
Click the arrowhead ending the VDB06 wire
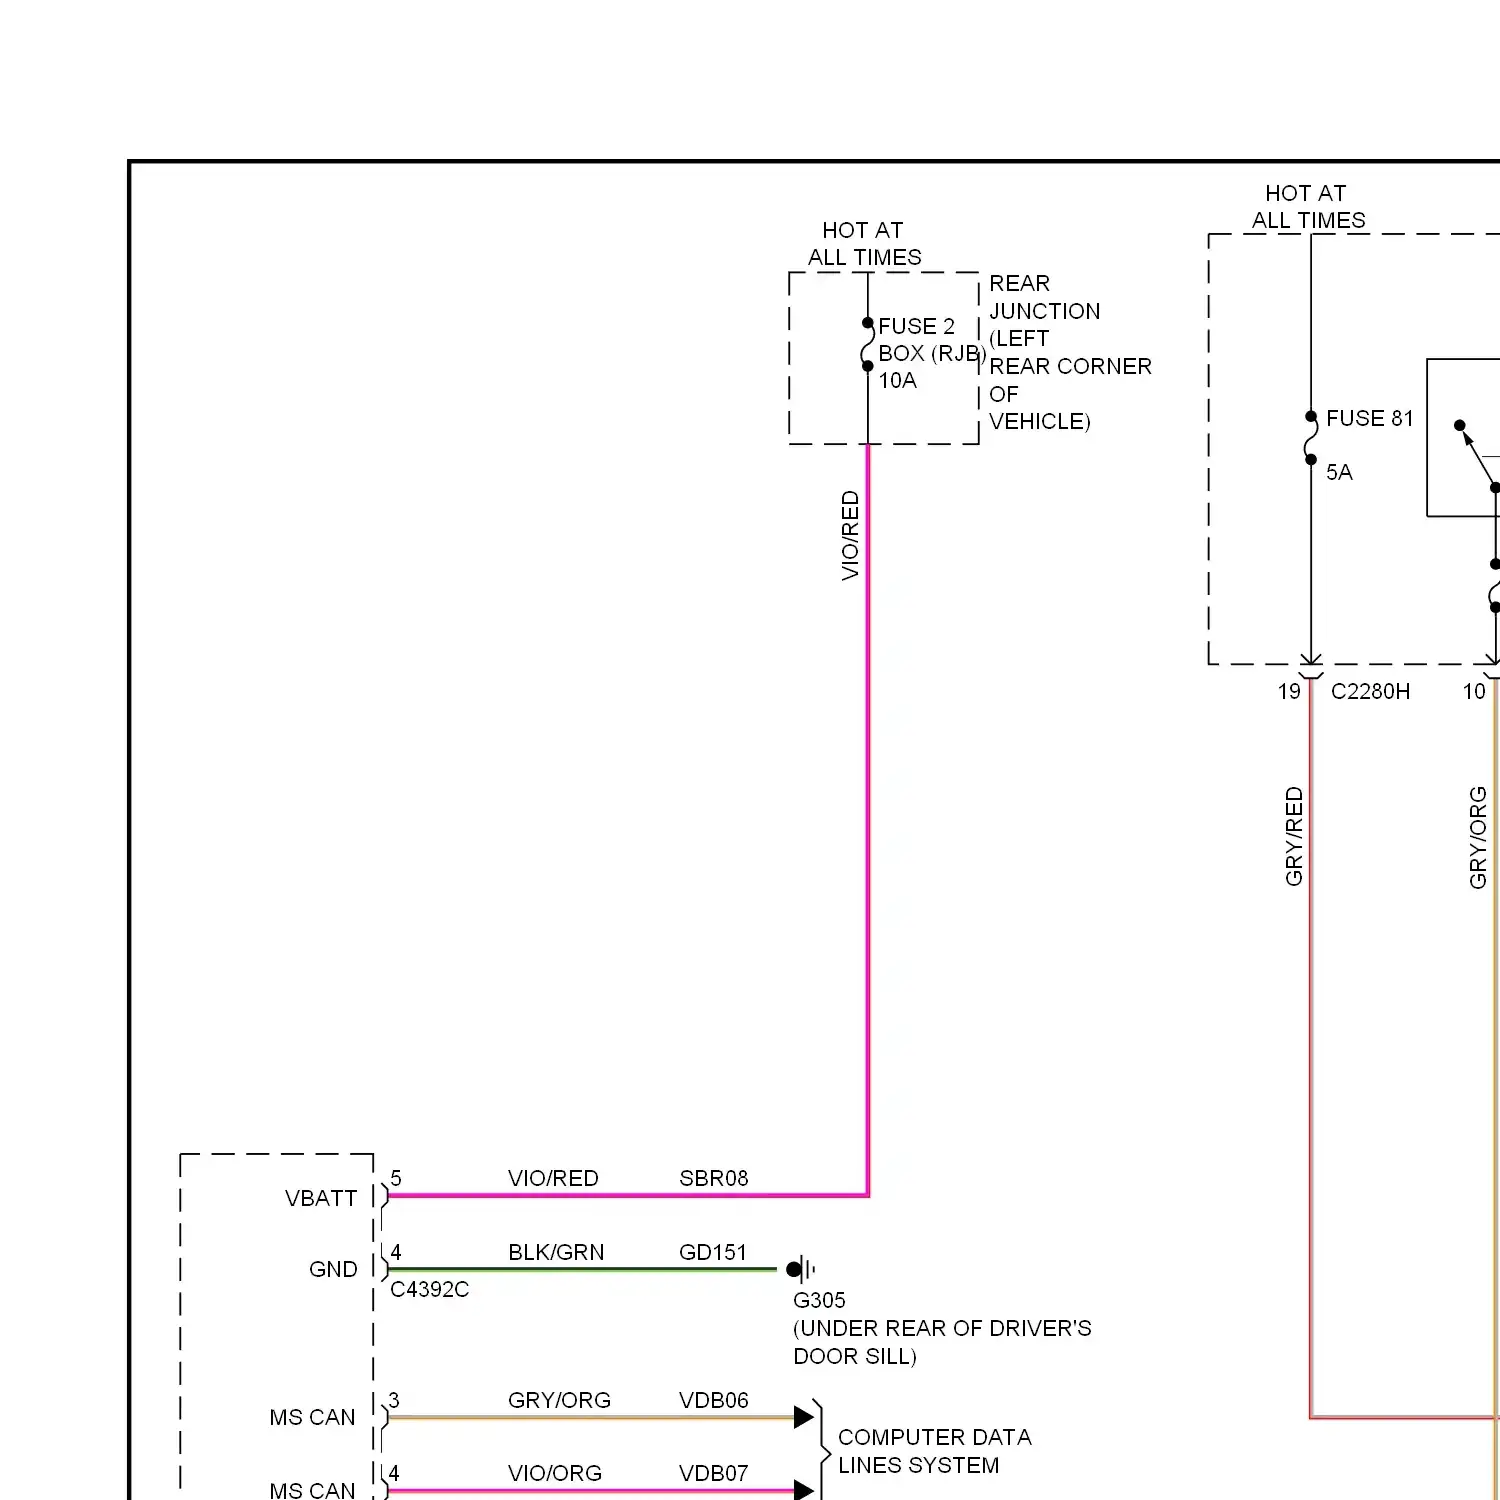pyautogui.click(x=804, y=1417)
